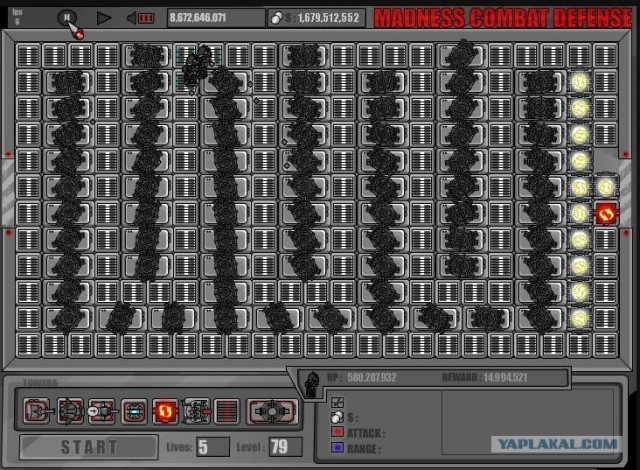This screenshot has height=470, width=640.
Task: Click the START wave button
Action: (x=89, y=447)
